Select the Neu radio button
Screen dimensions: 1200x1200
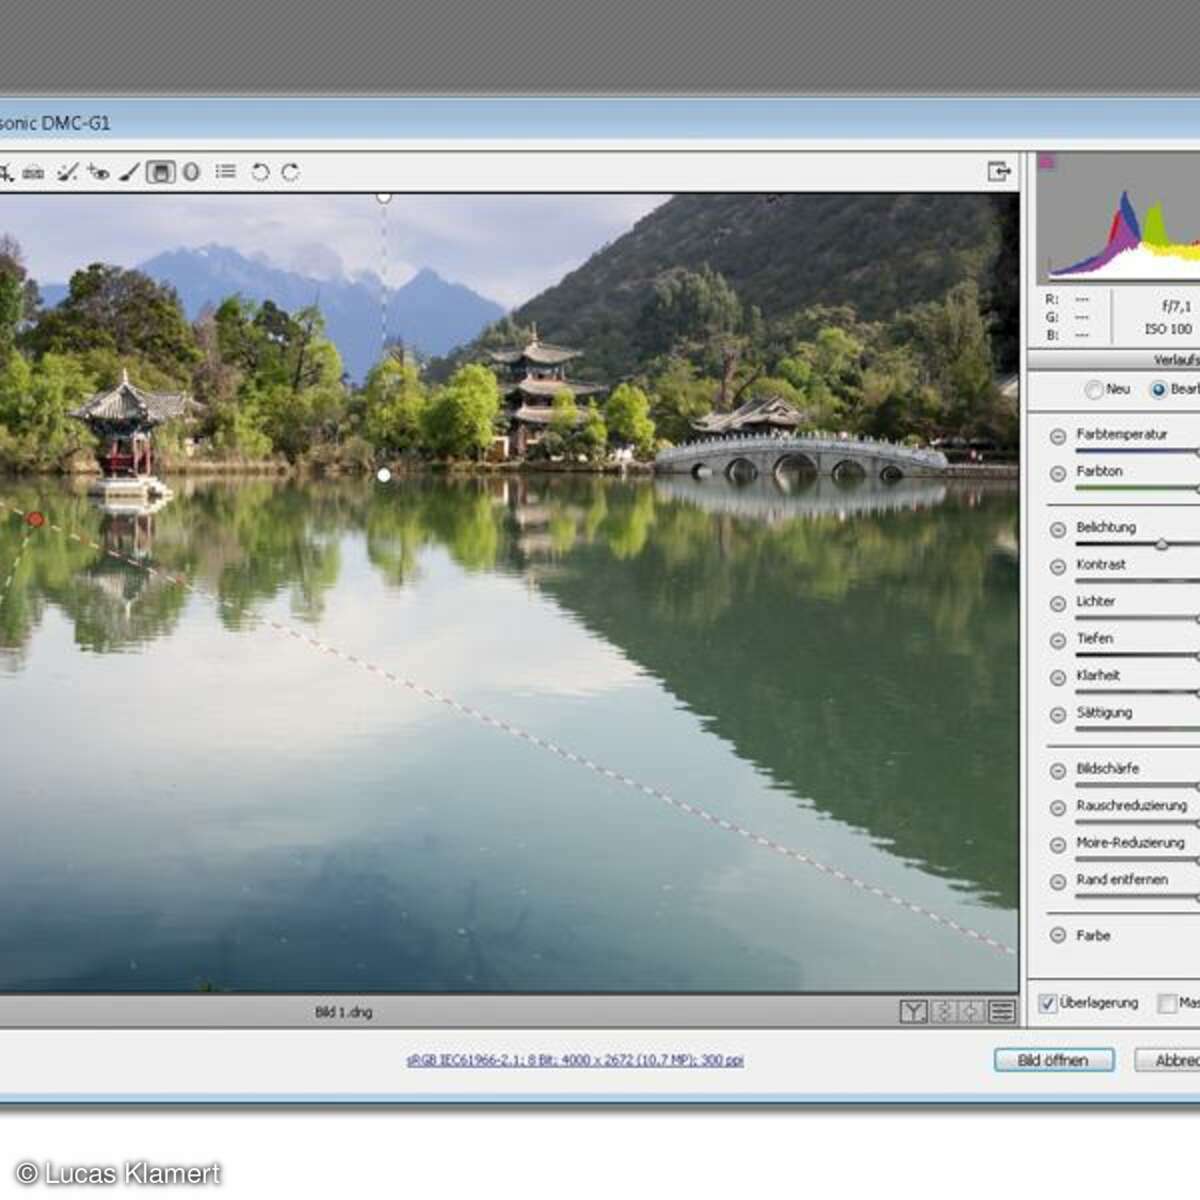click(1095, 390)
